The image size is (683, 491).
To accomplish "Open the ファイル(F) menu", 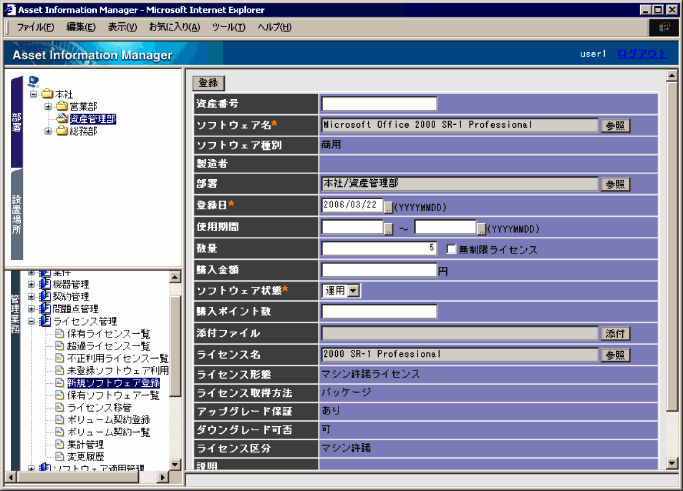I will coord(35,27).
